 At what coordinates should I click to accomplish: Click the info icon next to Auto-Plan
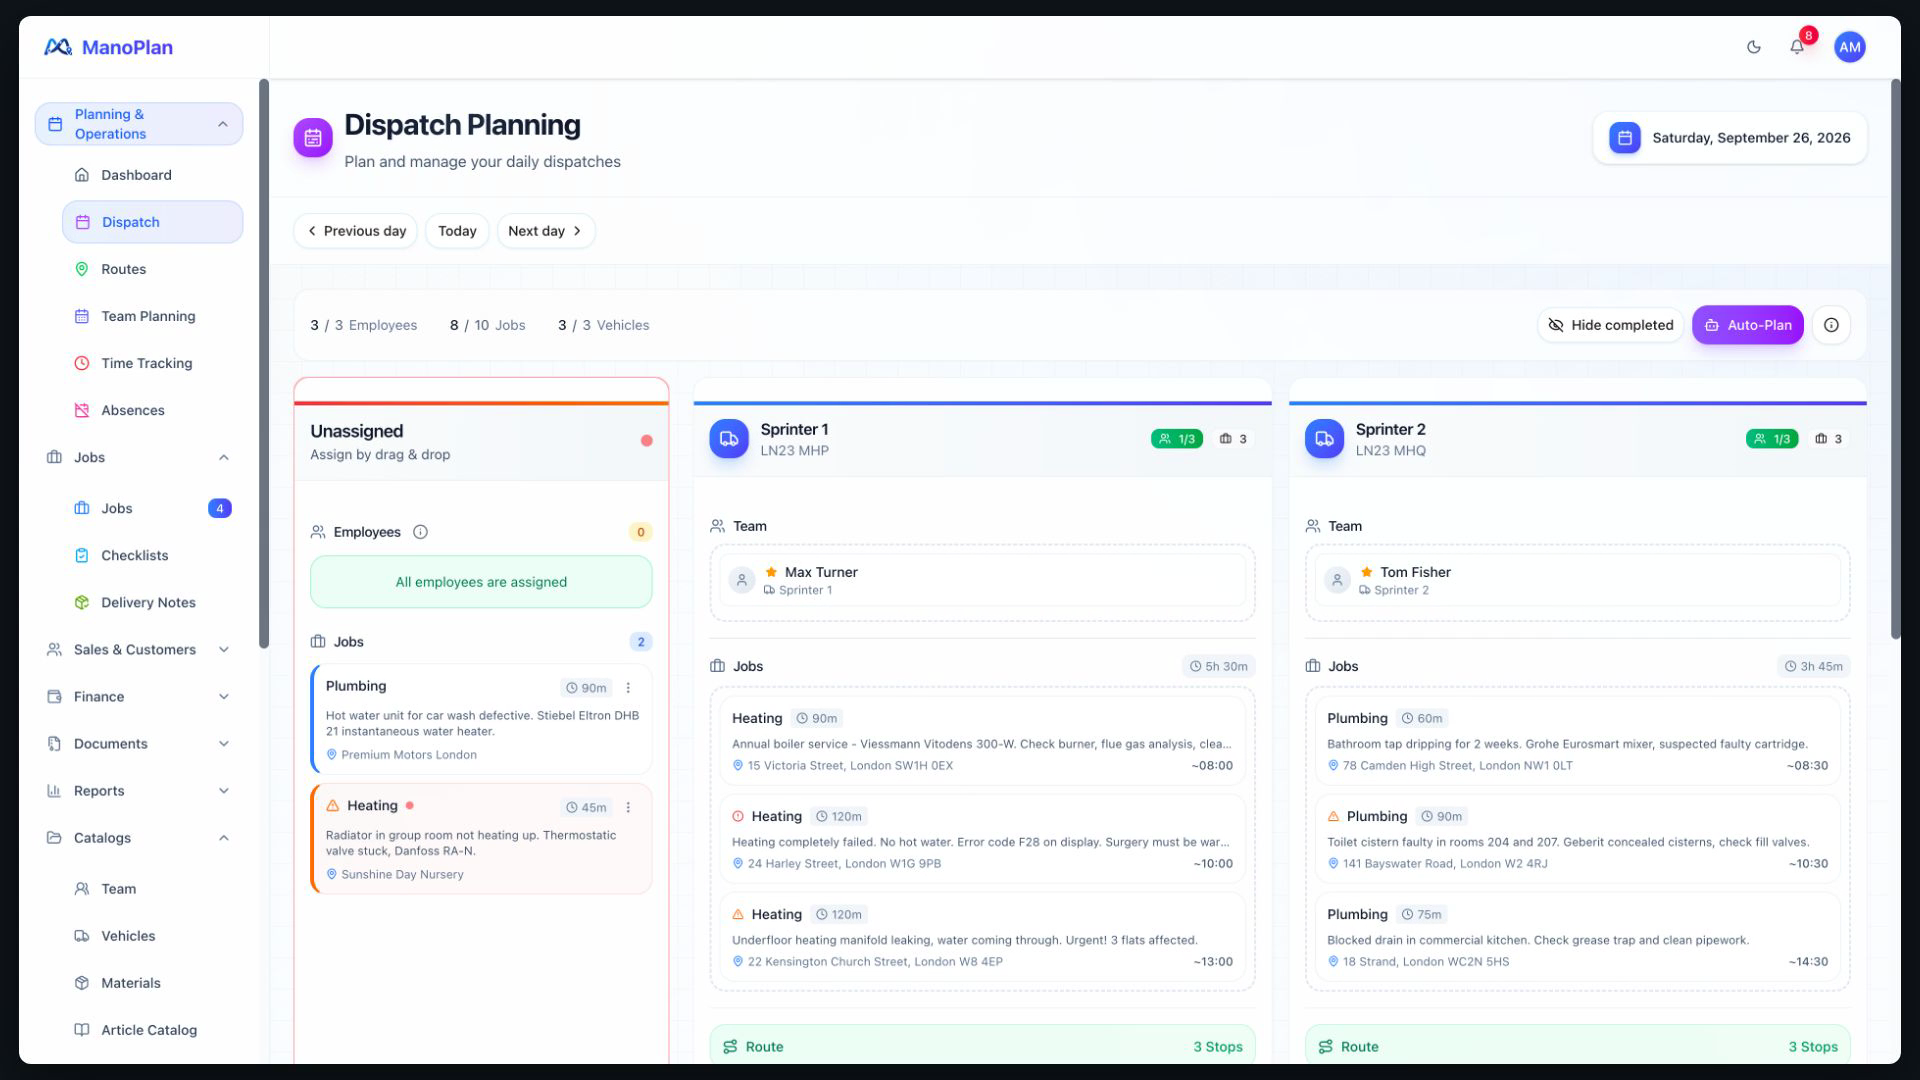pos(1831,325)
